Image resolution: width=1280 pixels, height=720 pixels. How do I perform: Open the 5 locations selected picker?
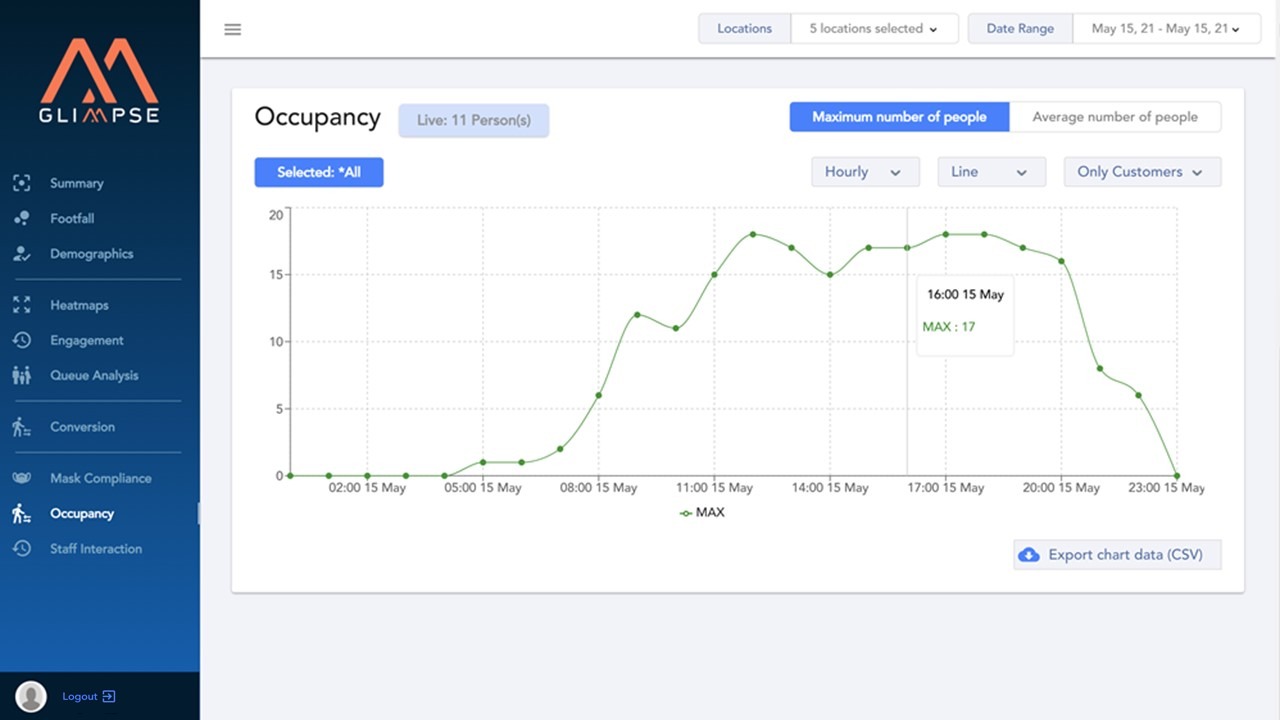coord(874,28)
